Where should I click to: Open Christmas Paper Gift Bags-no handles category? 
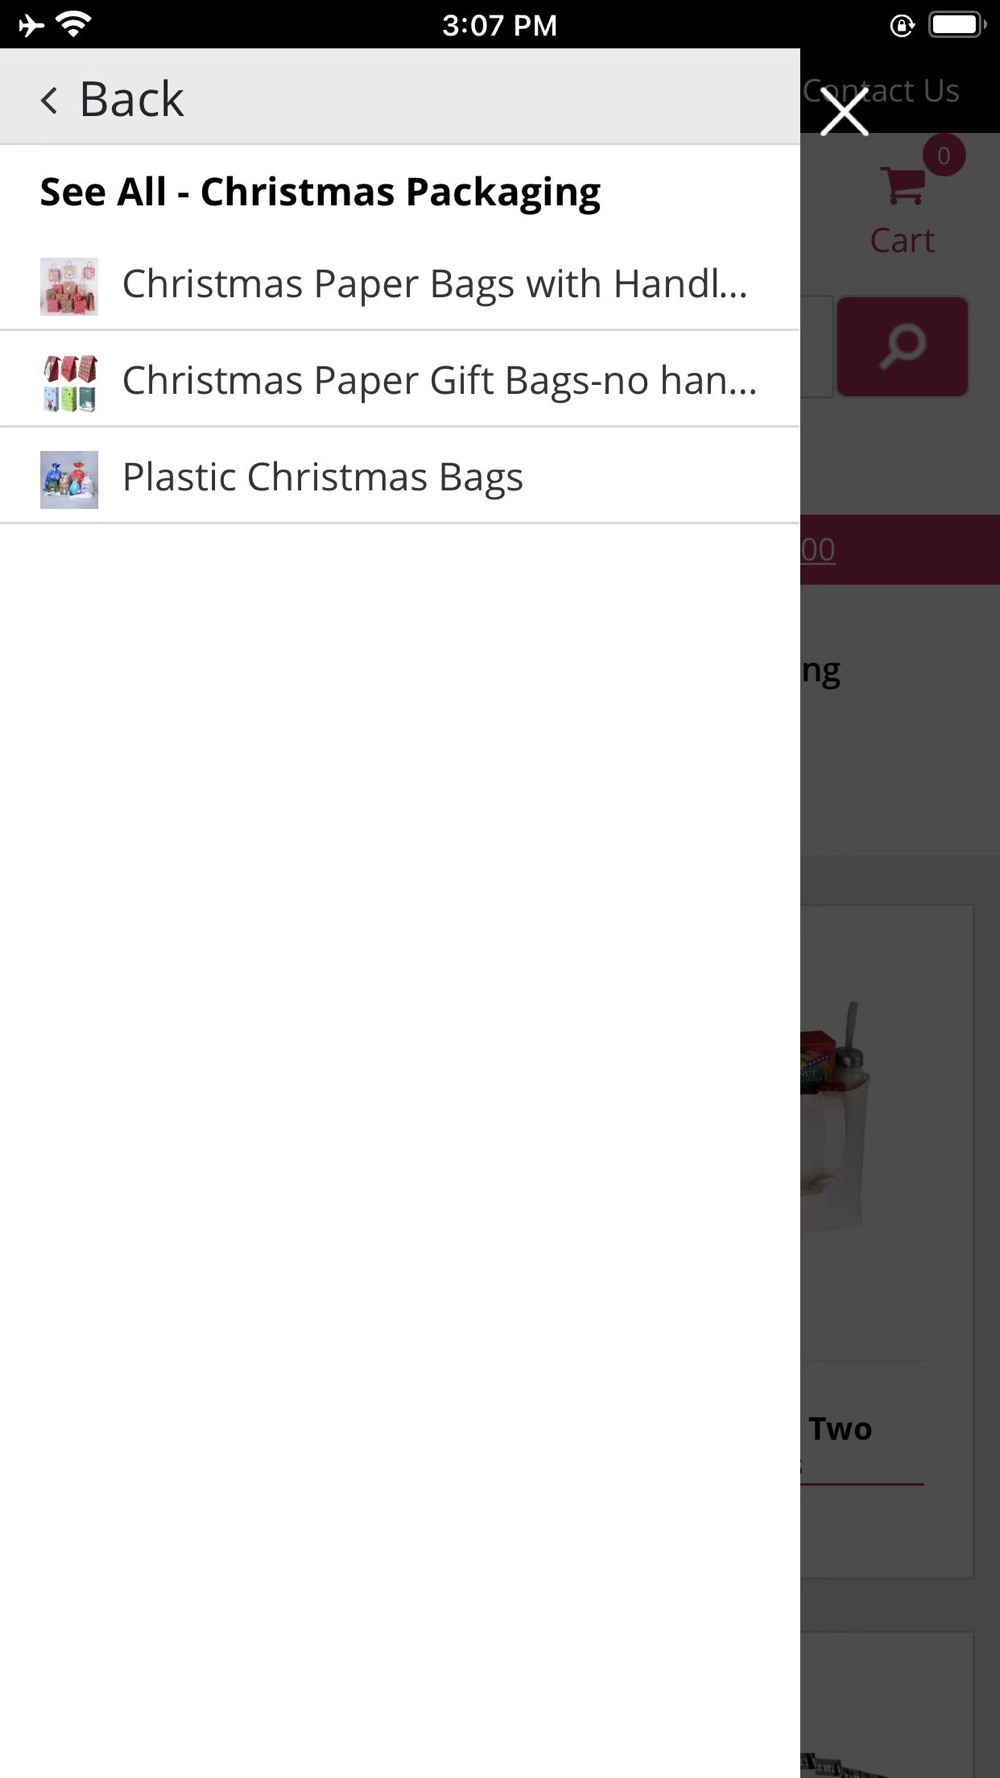coord(400,380)
